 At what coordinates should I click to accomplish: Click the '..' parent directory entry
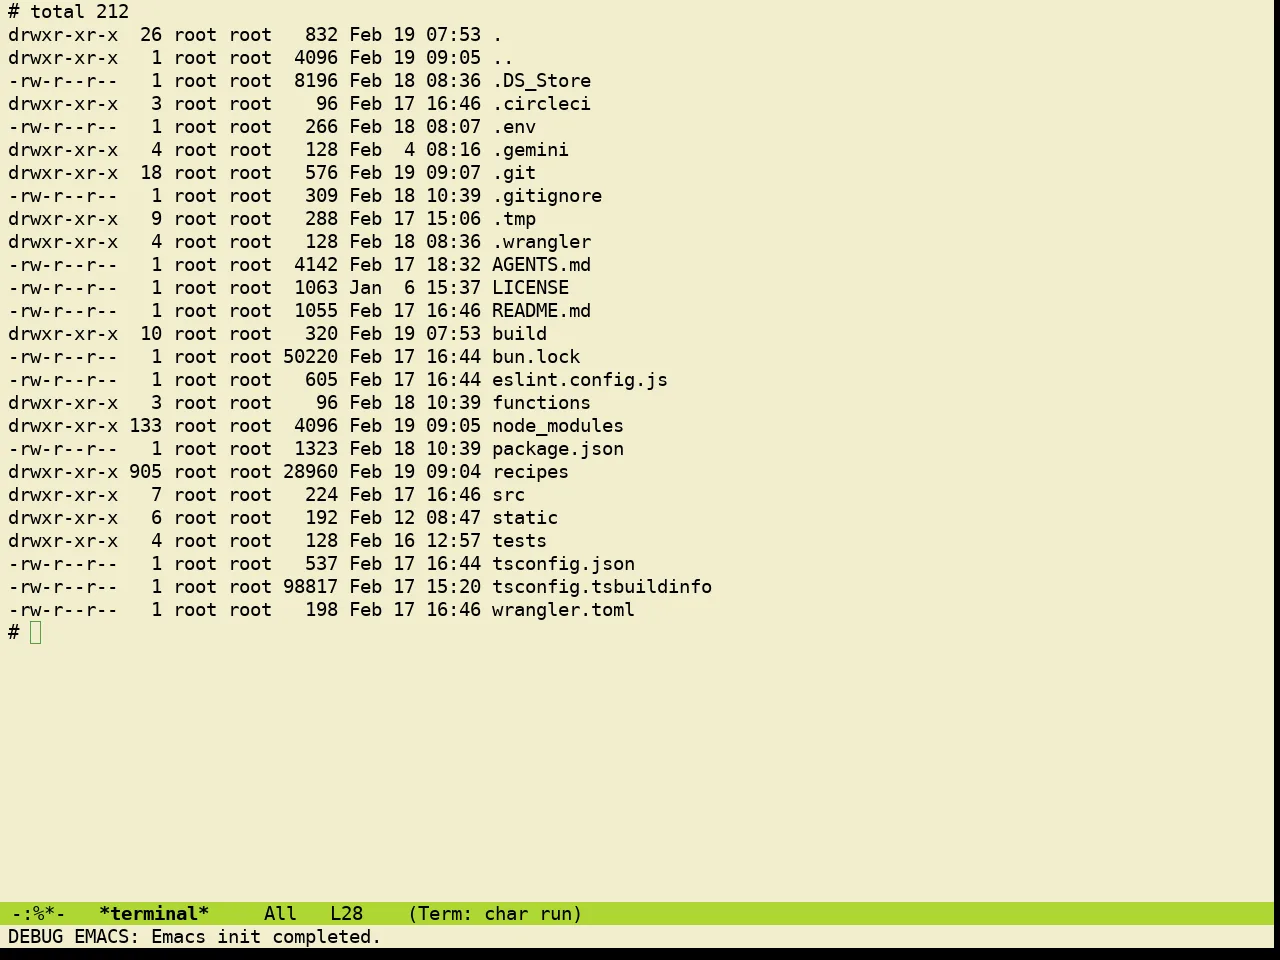point(503,58)
